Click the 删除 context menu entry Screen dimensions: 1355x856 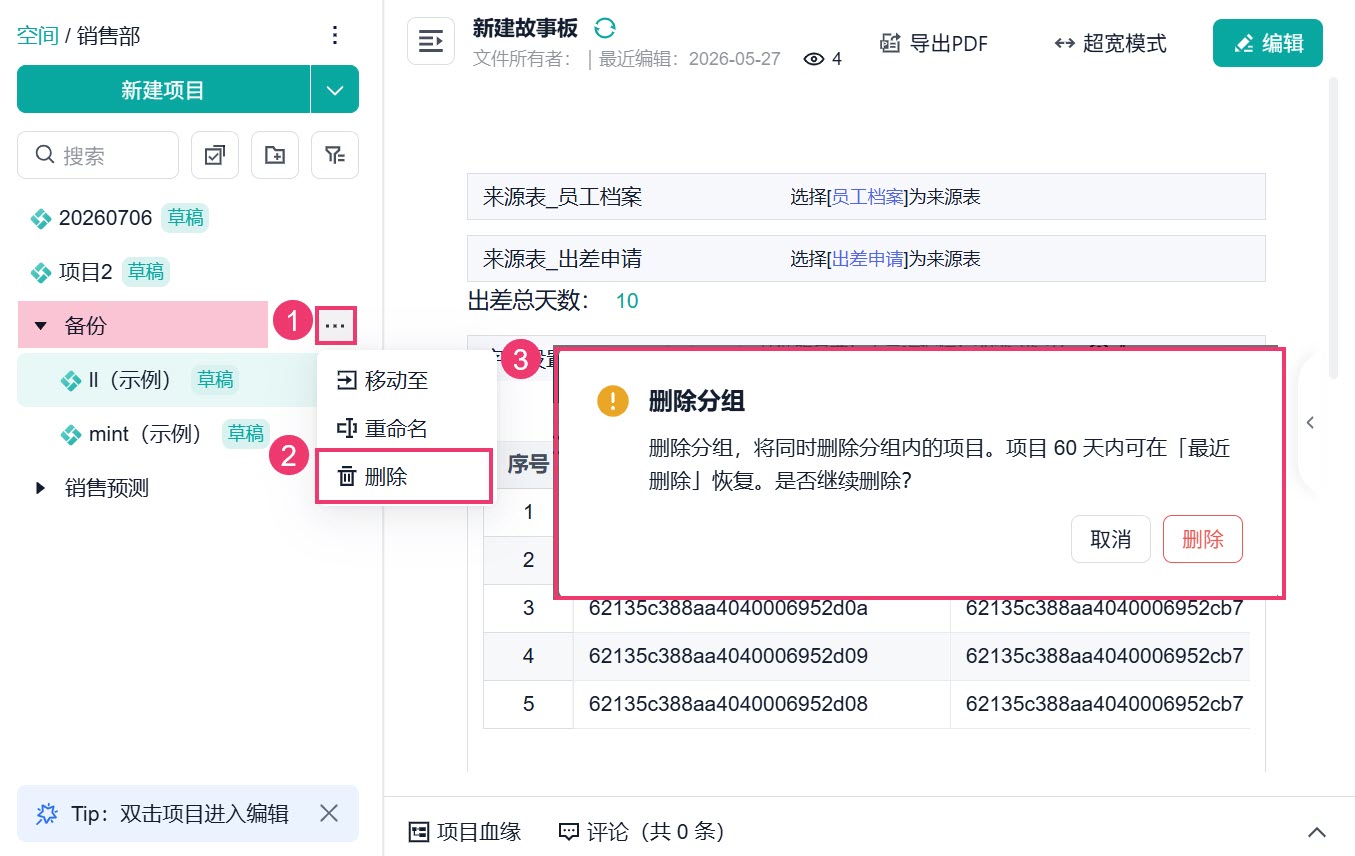tap(404, 477)
